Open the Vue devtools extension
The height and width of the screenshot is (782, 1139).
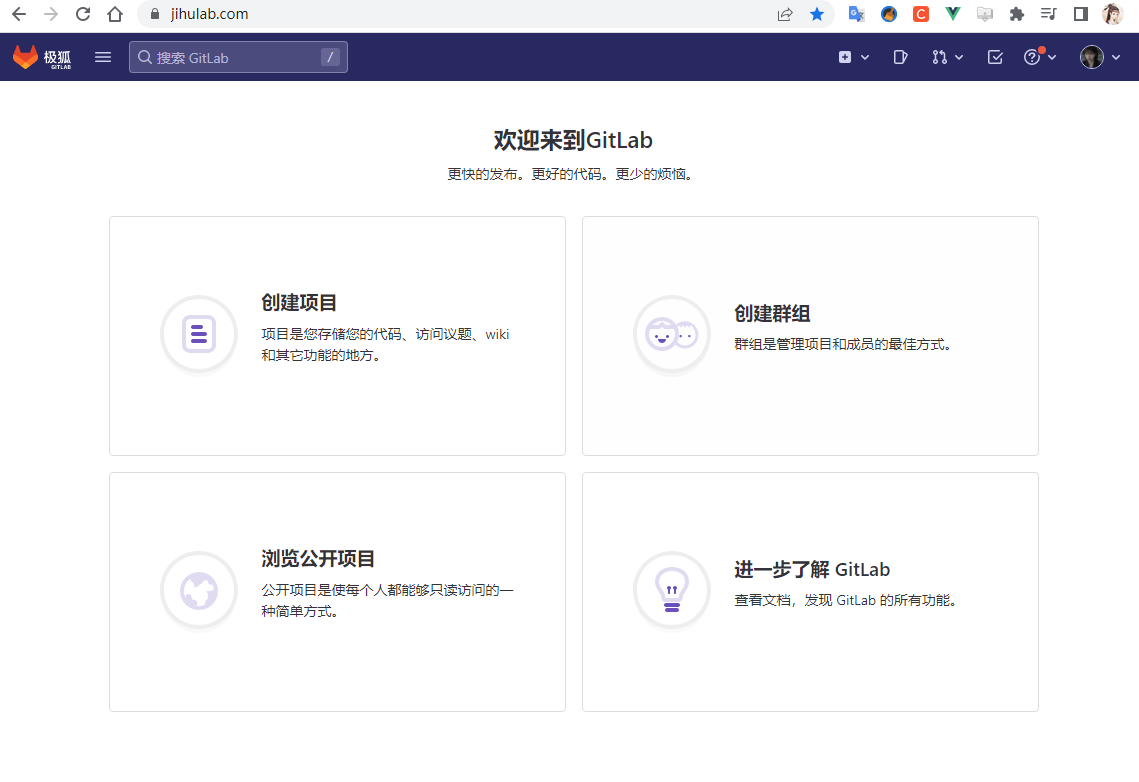tap(952, 14)
